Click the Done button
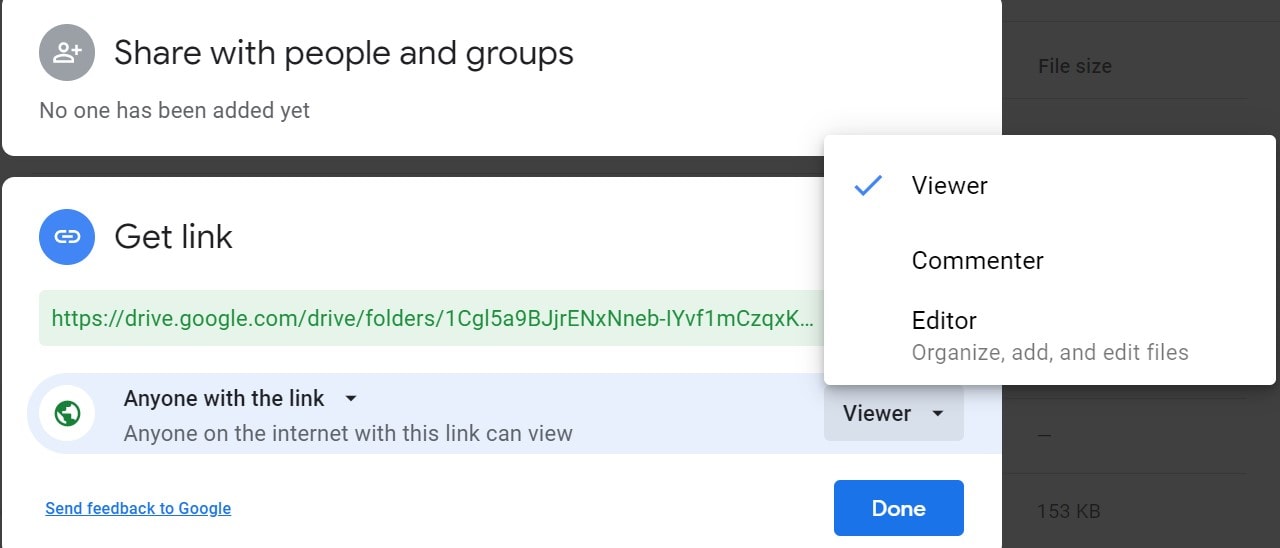The width and height of the screenshot is (1280, 548). click(898, 508)
